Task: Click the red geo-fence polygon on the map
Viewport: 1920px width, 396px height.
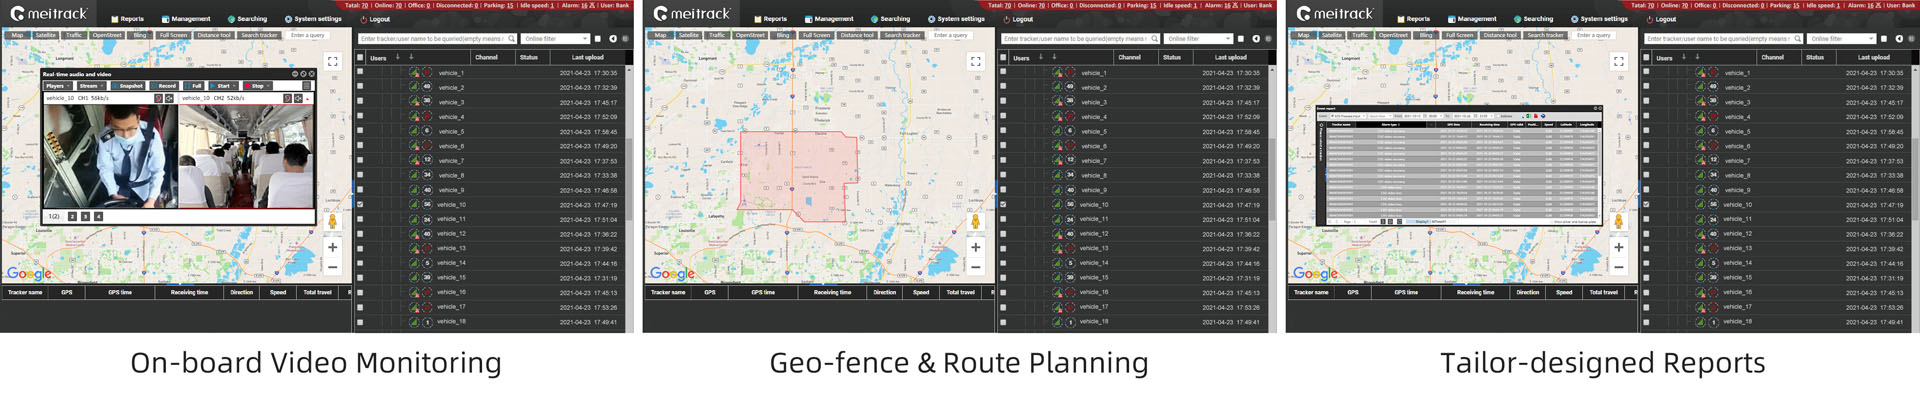Action: [799, 176]
